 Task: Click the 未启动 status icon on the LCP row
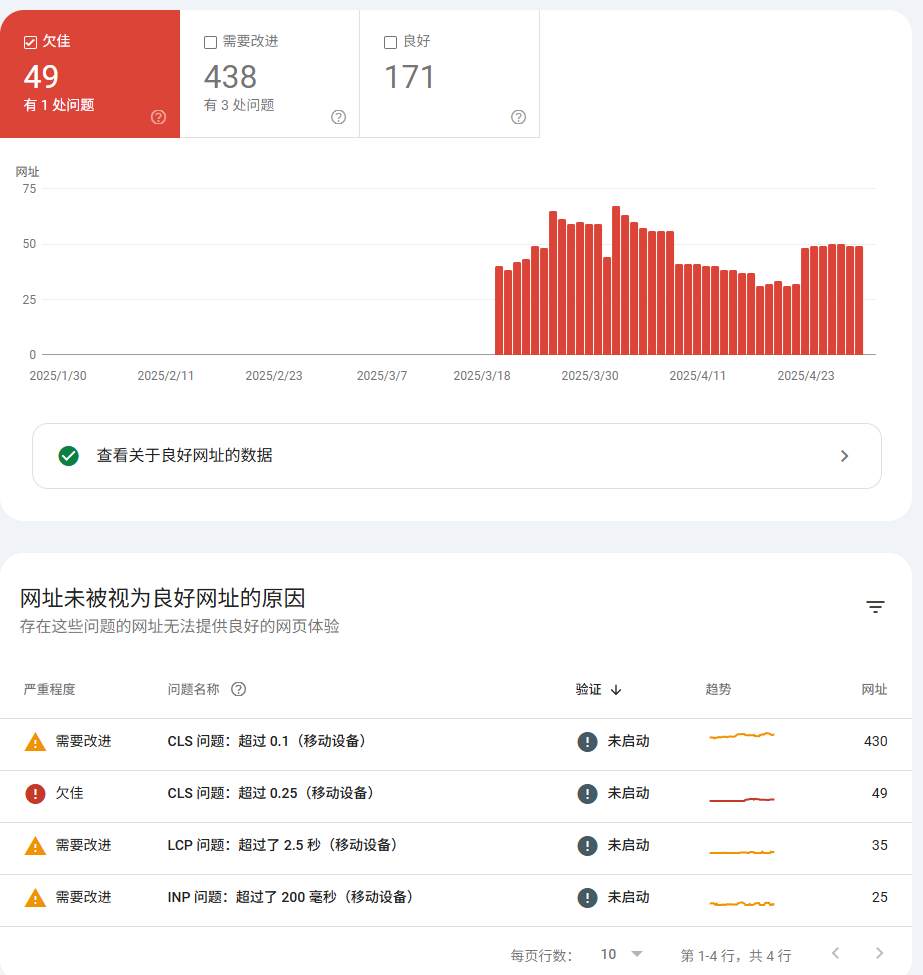pos(587,845)
